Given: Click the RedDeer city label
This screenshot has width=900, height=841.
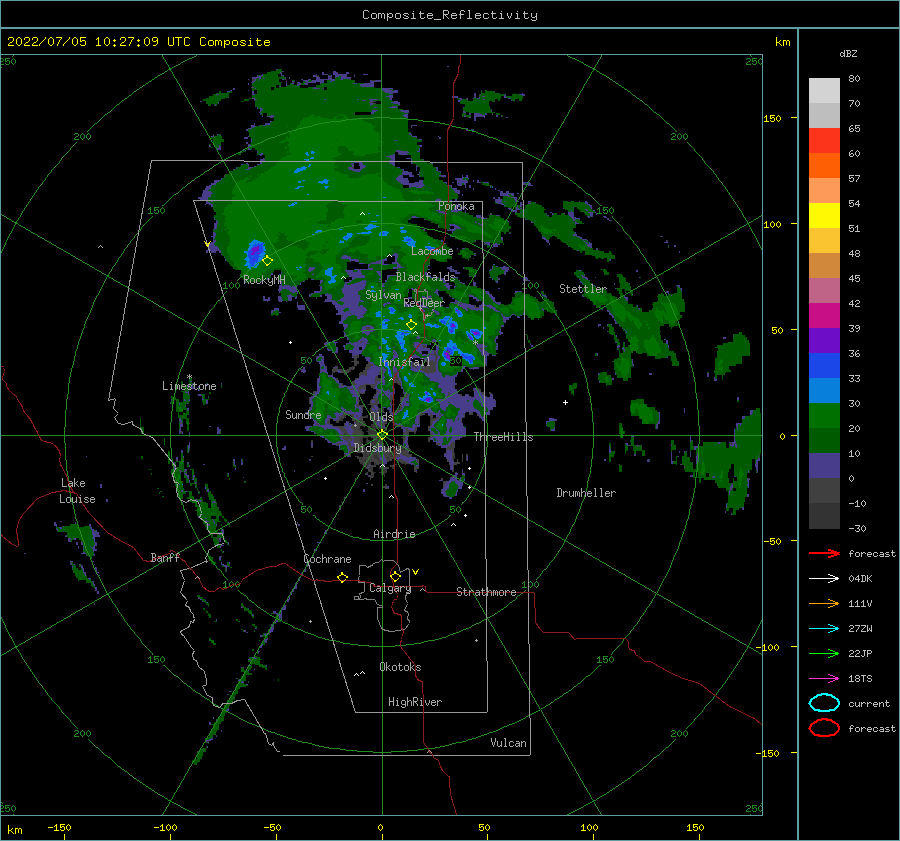Looking at the screenshot, I should (x=424, y=303).
